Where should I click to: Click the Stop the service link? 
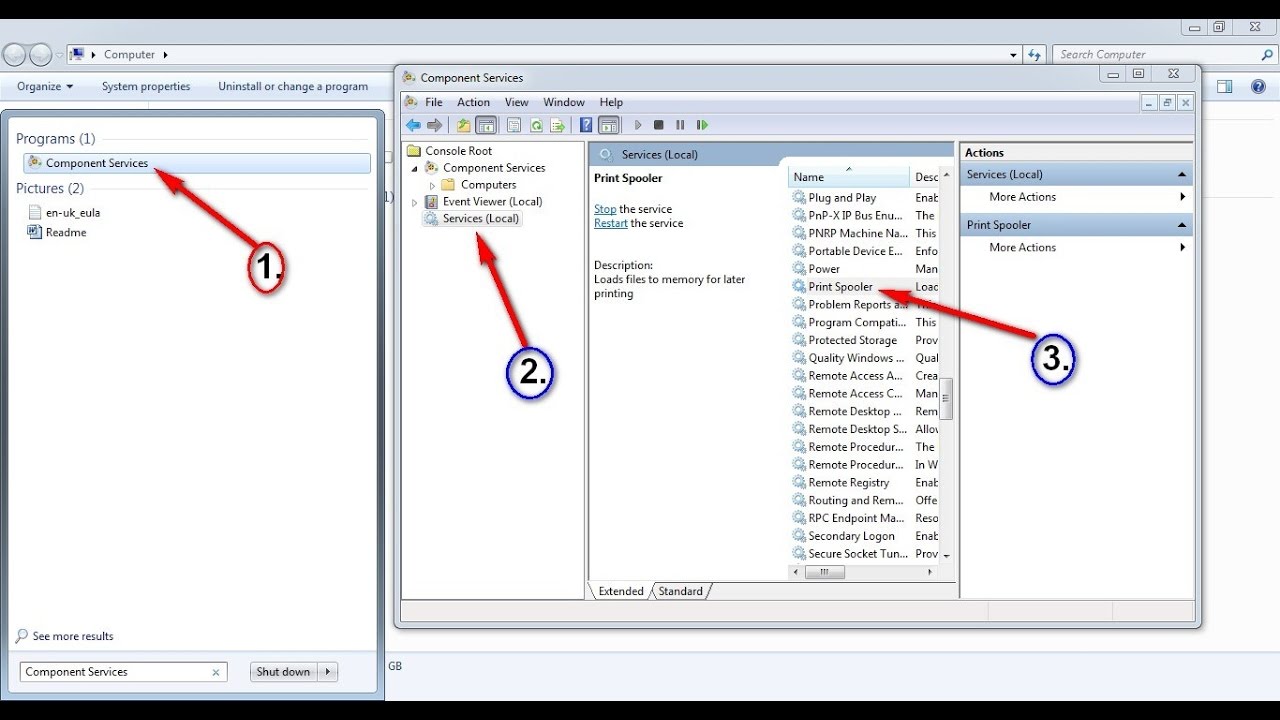point(605,209)
